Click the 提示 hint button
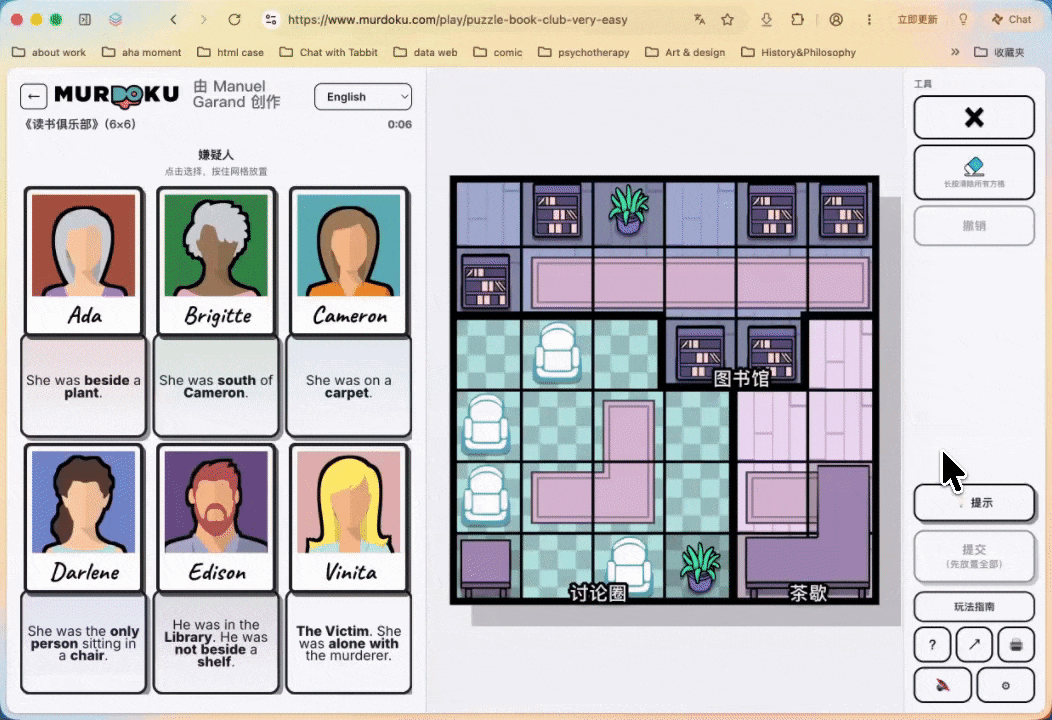Viewport: 1052px width, 720px height. tap(974, 503)
